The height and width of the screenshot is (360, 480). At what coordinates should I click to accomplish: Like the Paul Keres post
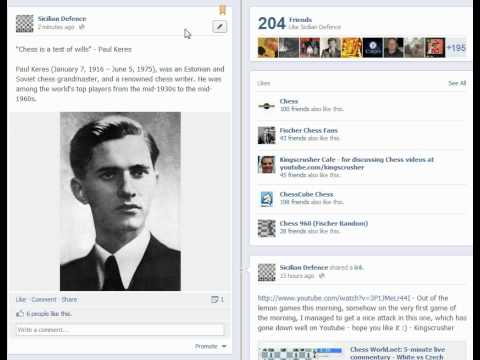(x=21, y=299)
